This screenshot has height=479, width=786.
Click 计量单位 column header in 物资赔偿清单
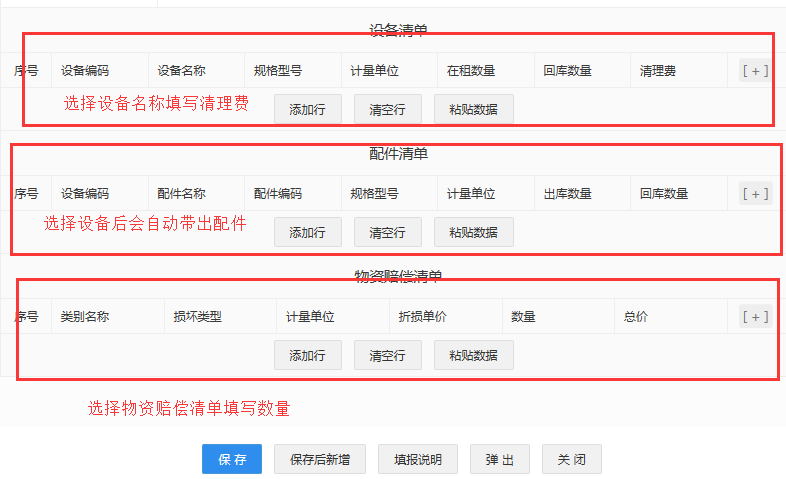click(310, 317)
